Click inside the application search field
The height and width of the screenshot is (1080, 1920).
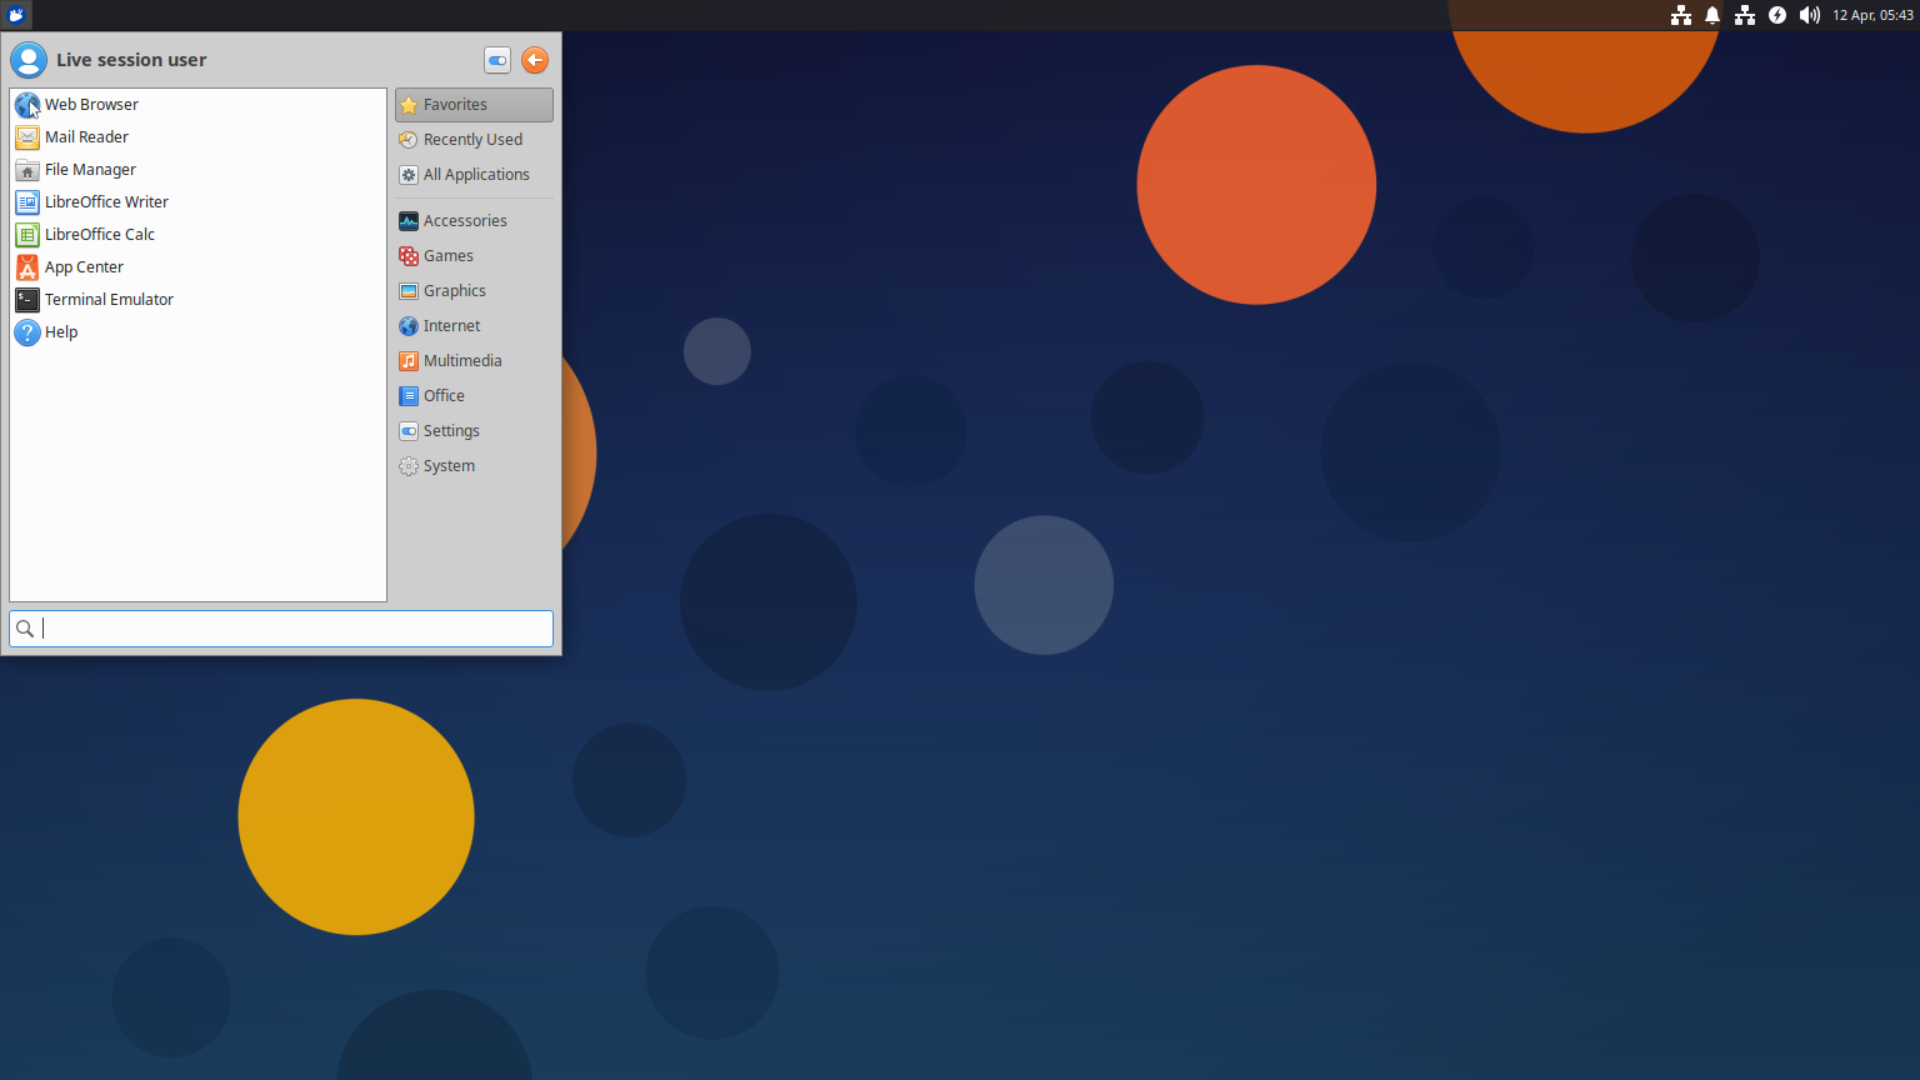(x=280, y=628)
